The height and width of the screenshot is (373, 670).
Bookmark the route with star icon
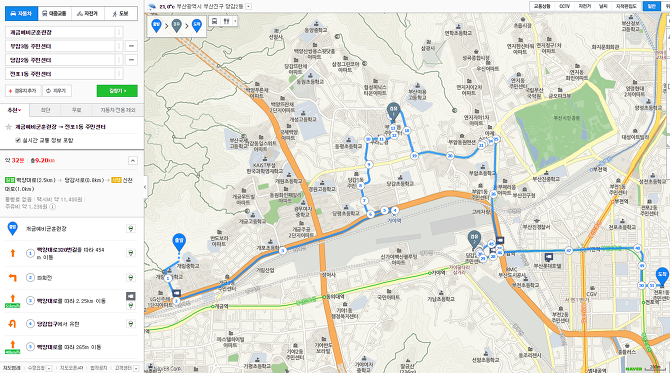[x=8, y=127]
